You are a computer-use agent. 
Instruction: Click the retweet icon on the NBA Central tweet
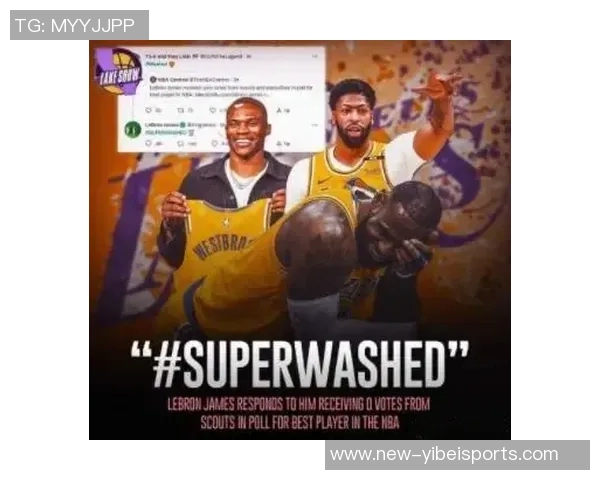click(181, 110)
